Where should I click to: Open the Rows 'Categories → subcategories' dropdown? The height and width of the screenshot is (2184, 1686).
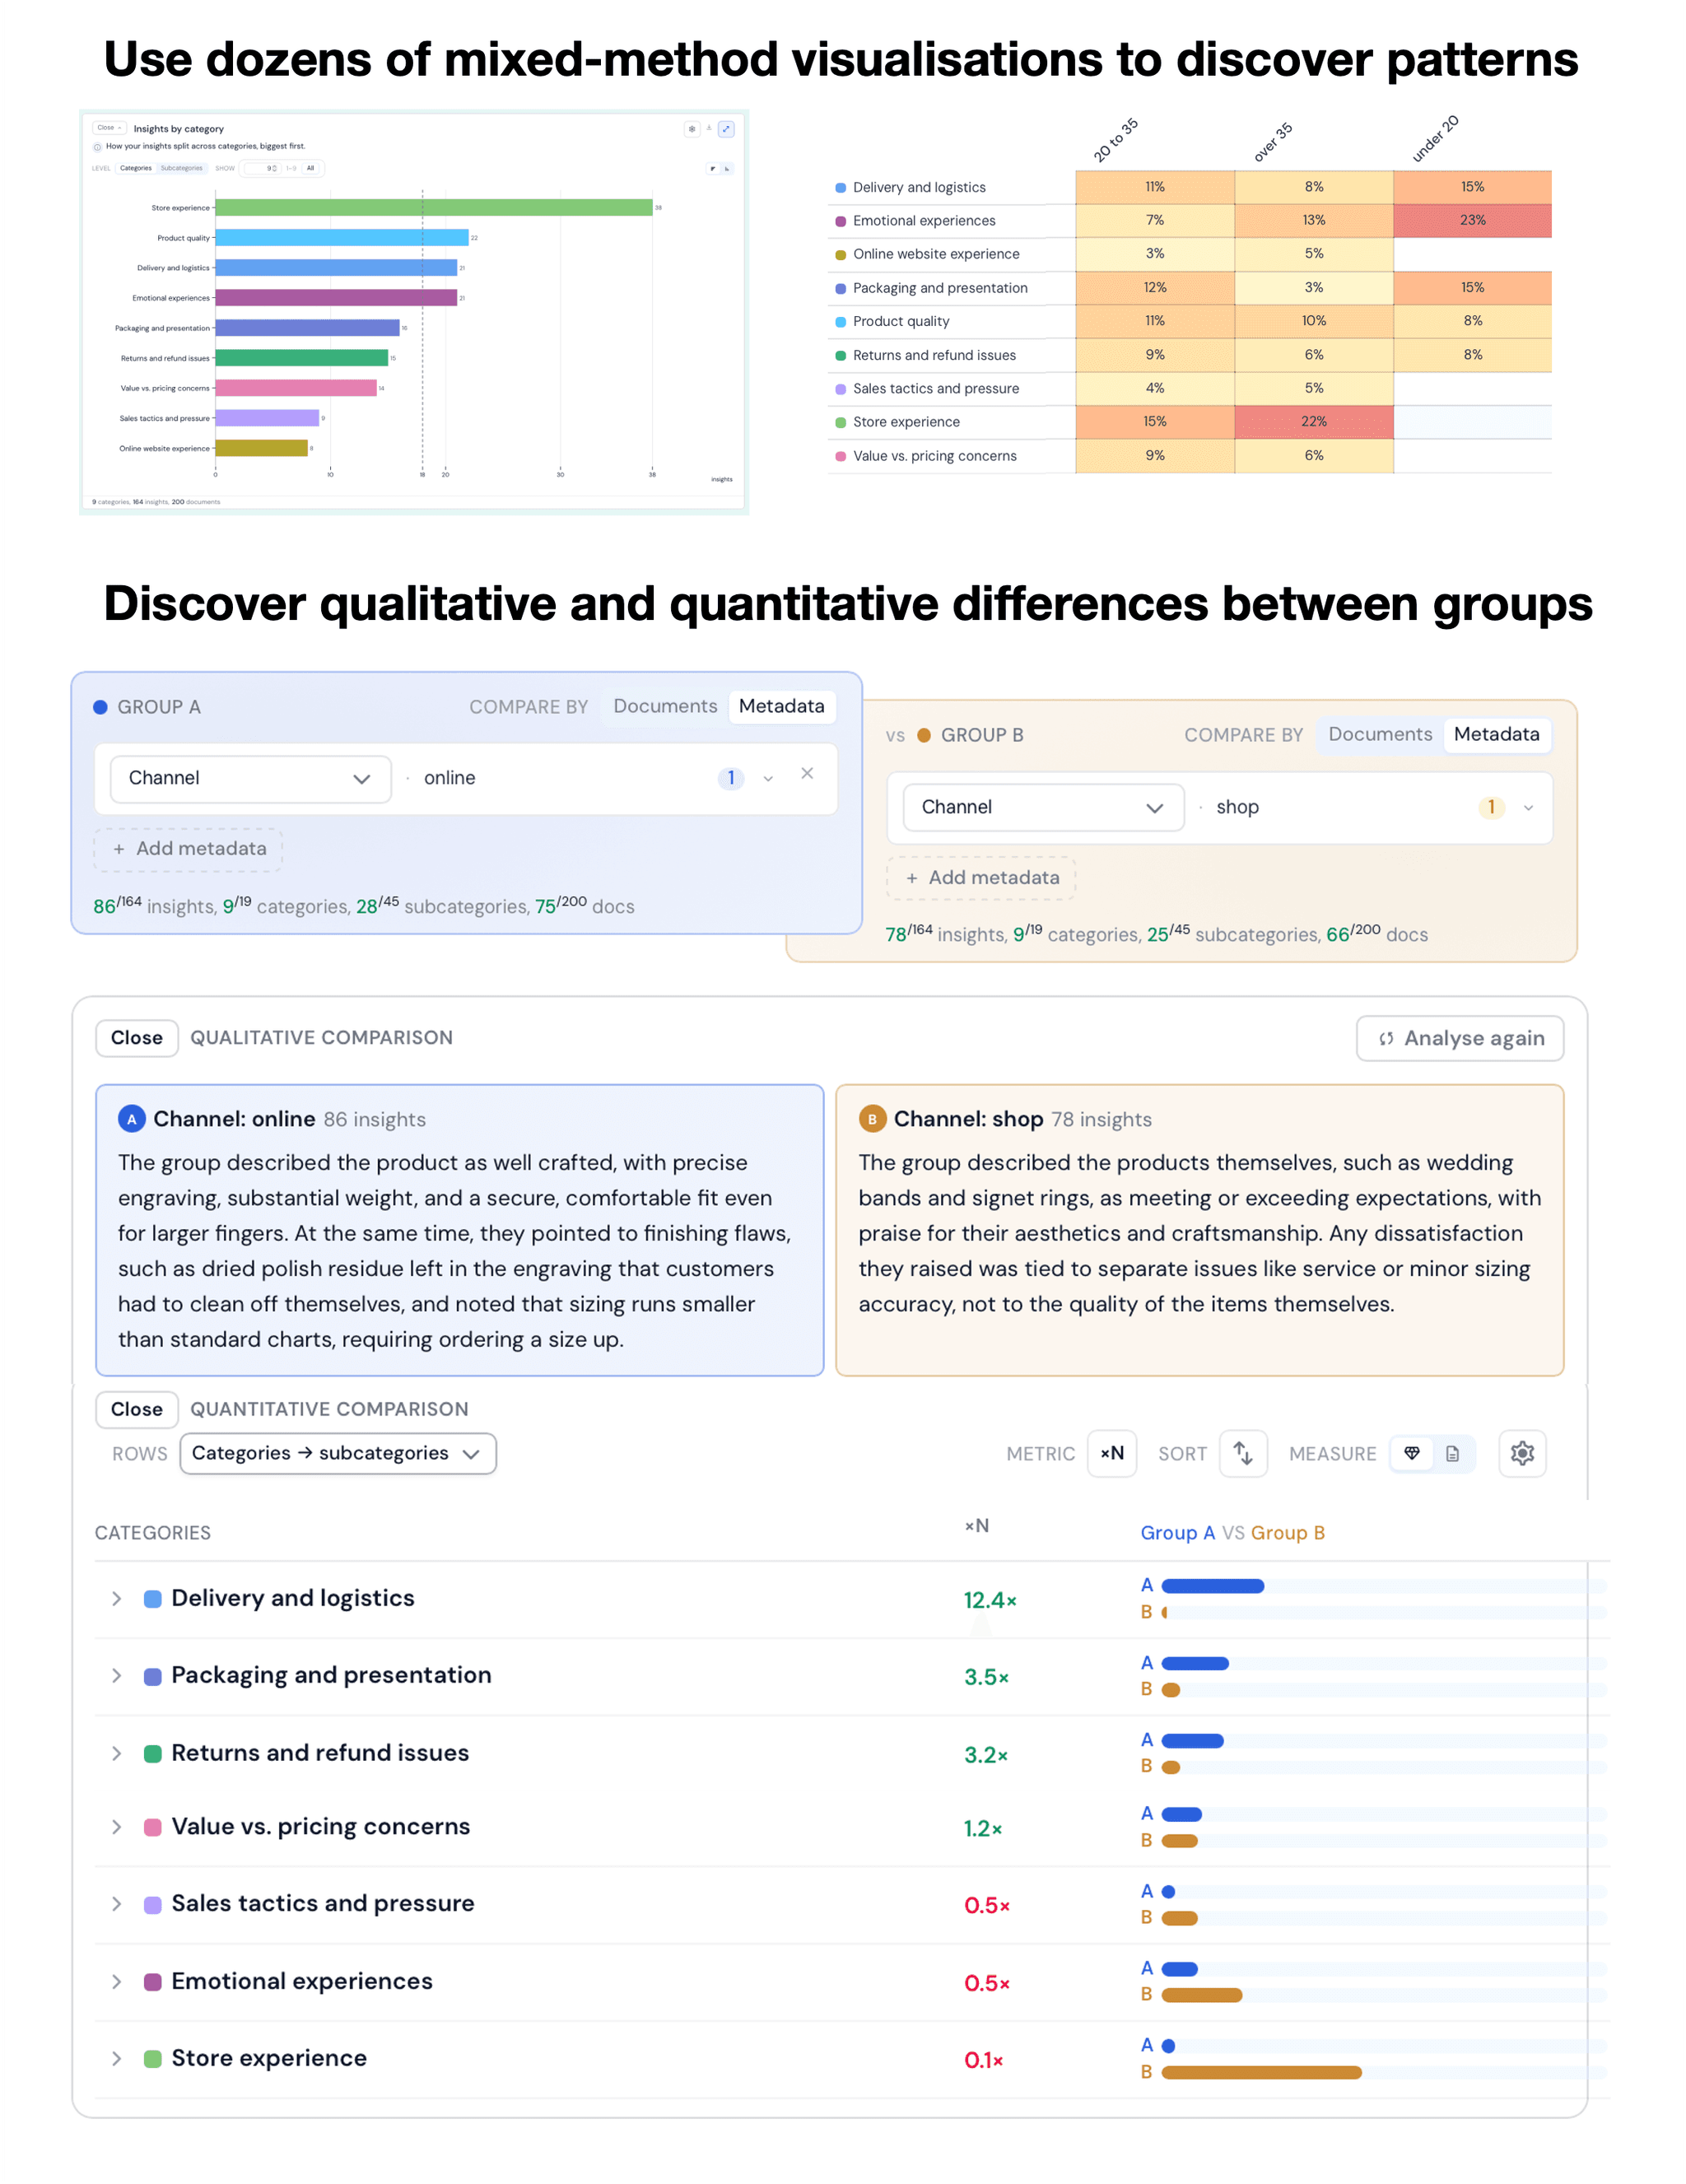pos(338,1453)
